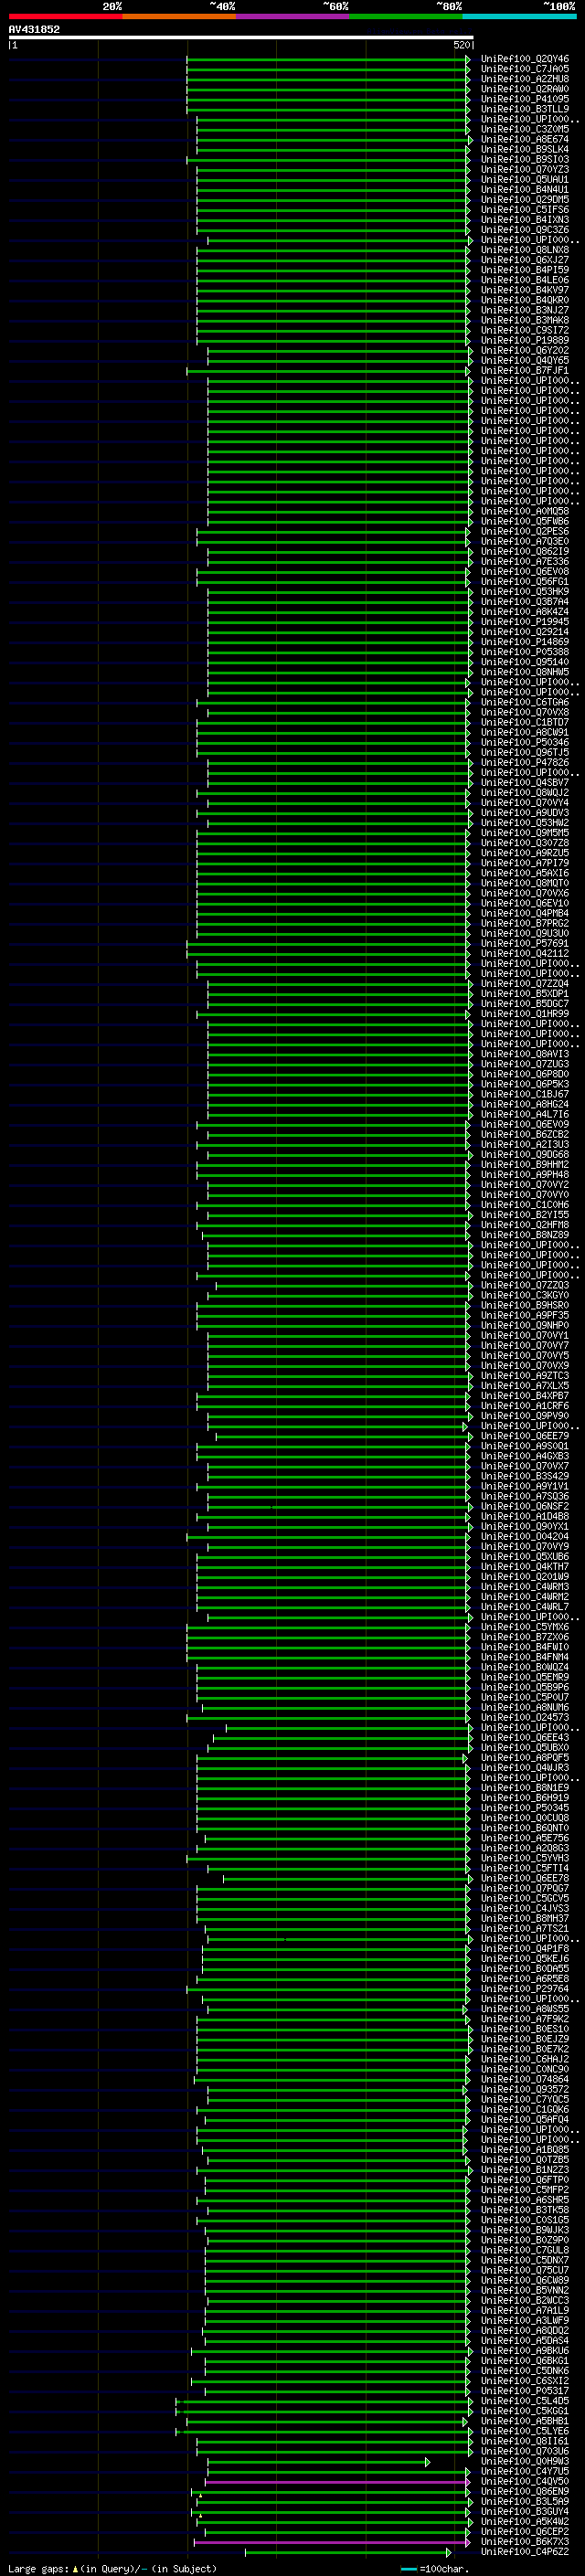
Task: Select the query ID AV431852 label
Action: tap(34, 30)
